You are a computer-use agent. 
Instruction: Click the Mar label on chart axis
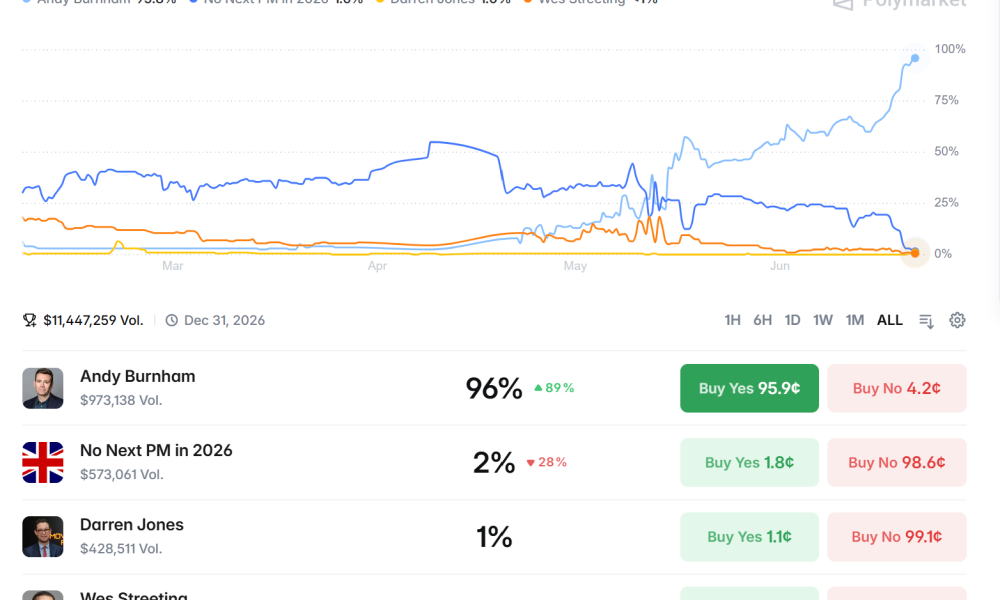point(172,266)
